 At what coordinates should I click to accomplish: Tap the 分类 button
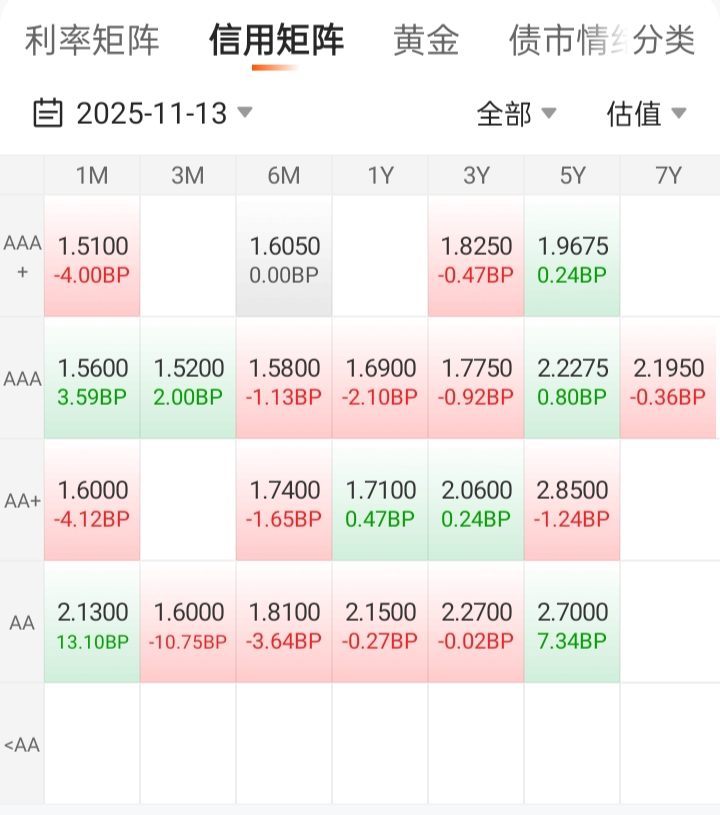665,41
